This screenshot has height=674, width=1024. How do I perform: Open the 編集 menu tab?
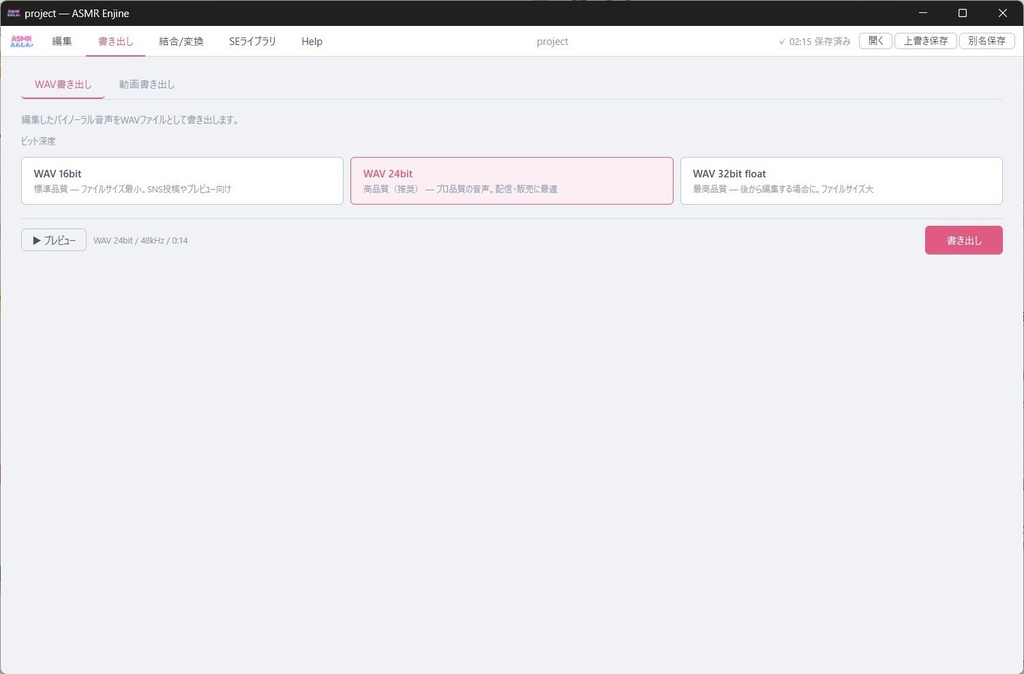click(62, 41)
